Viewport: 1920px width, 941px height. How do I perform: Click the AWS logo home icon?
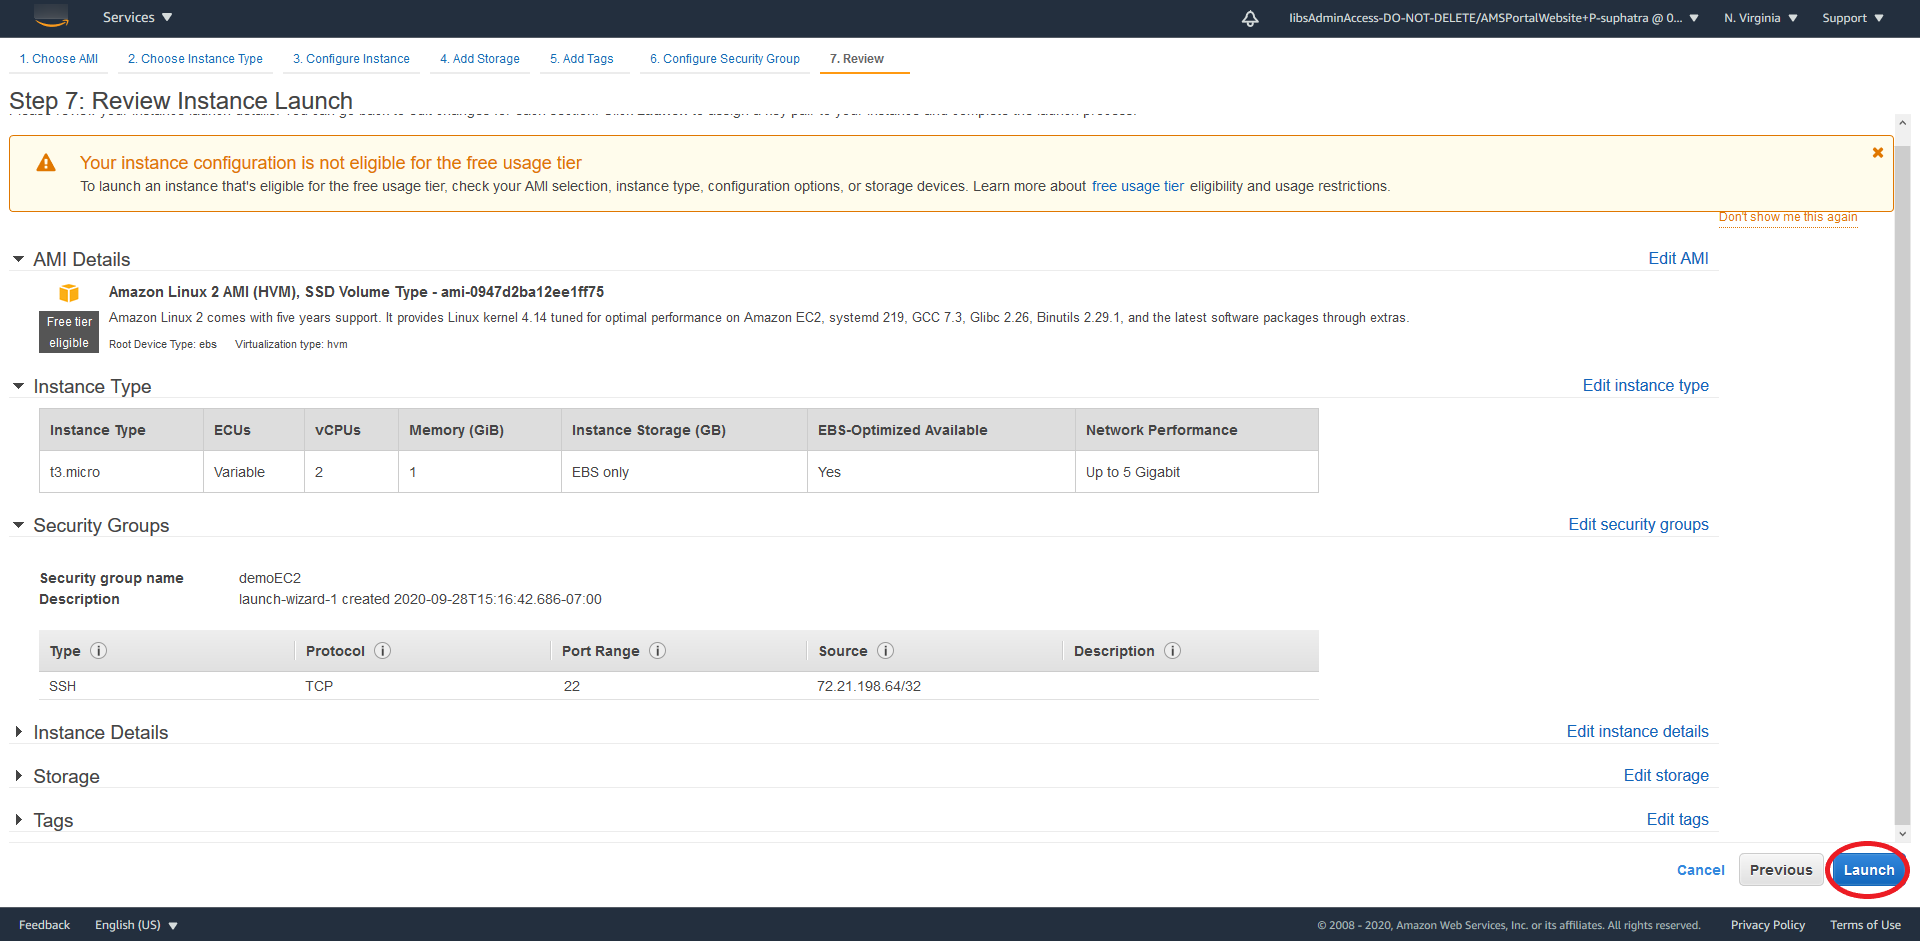[x=51, y=15]
